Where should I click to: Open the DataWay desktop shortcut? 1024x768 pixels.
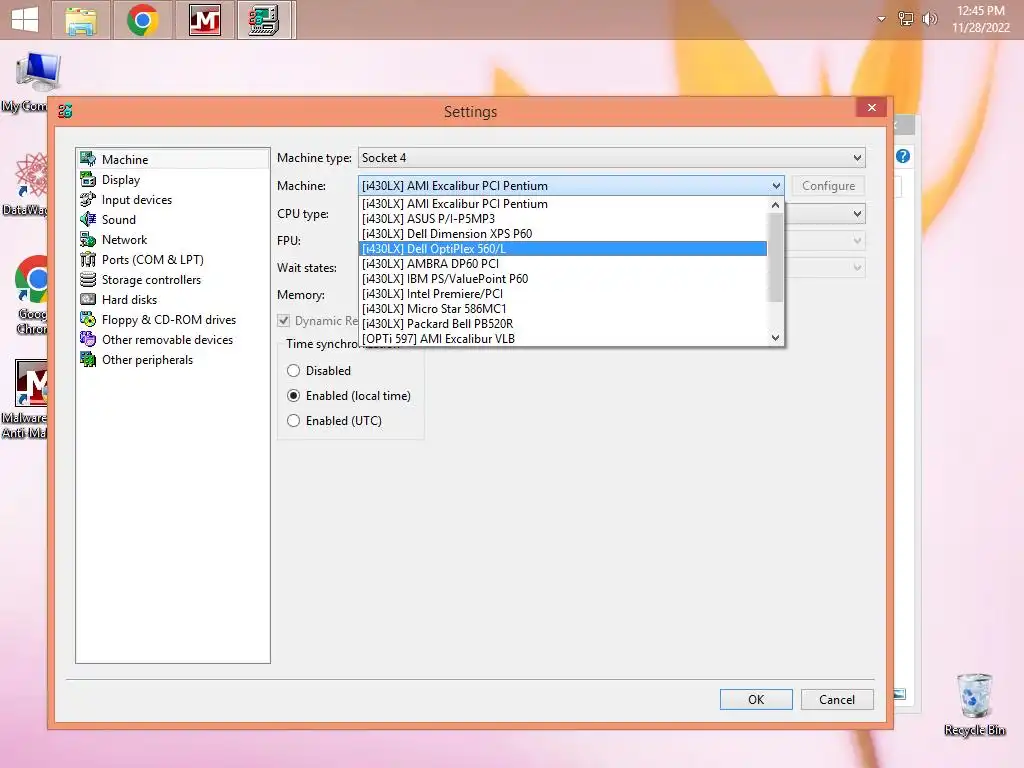tap(26, 184)
